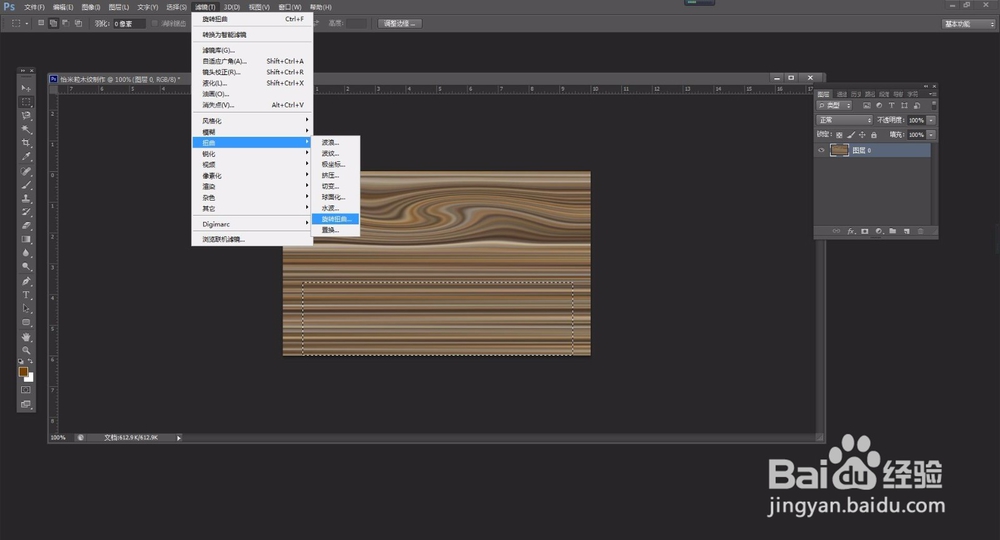The image size is (1000, 540).
Task: Select the Gradient tool
Action: coord(26,240)
